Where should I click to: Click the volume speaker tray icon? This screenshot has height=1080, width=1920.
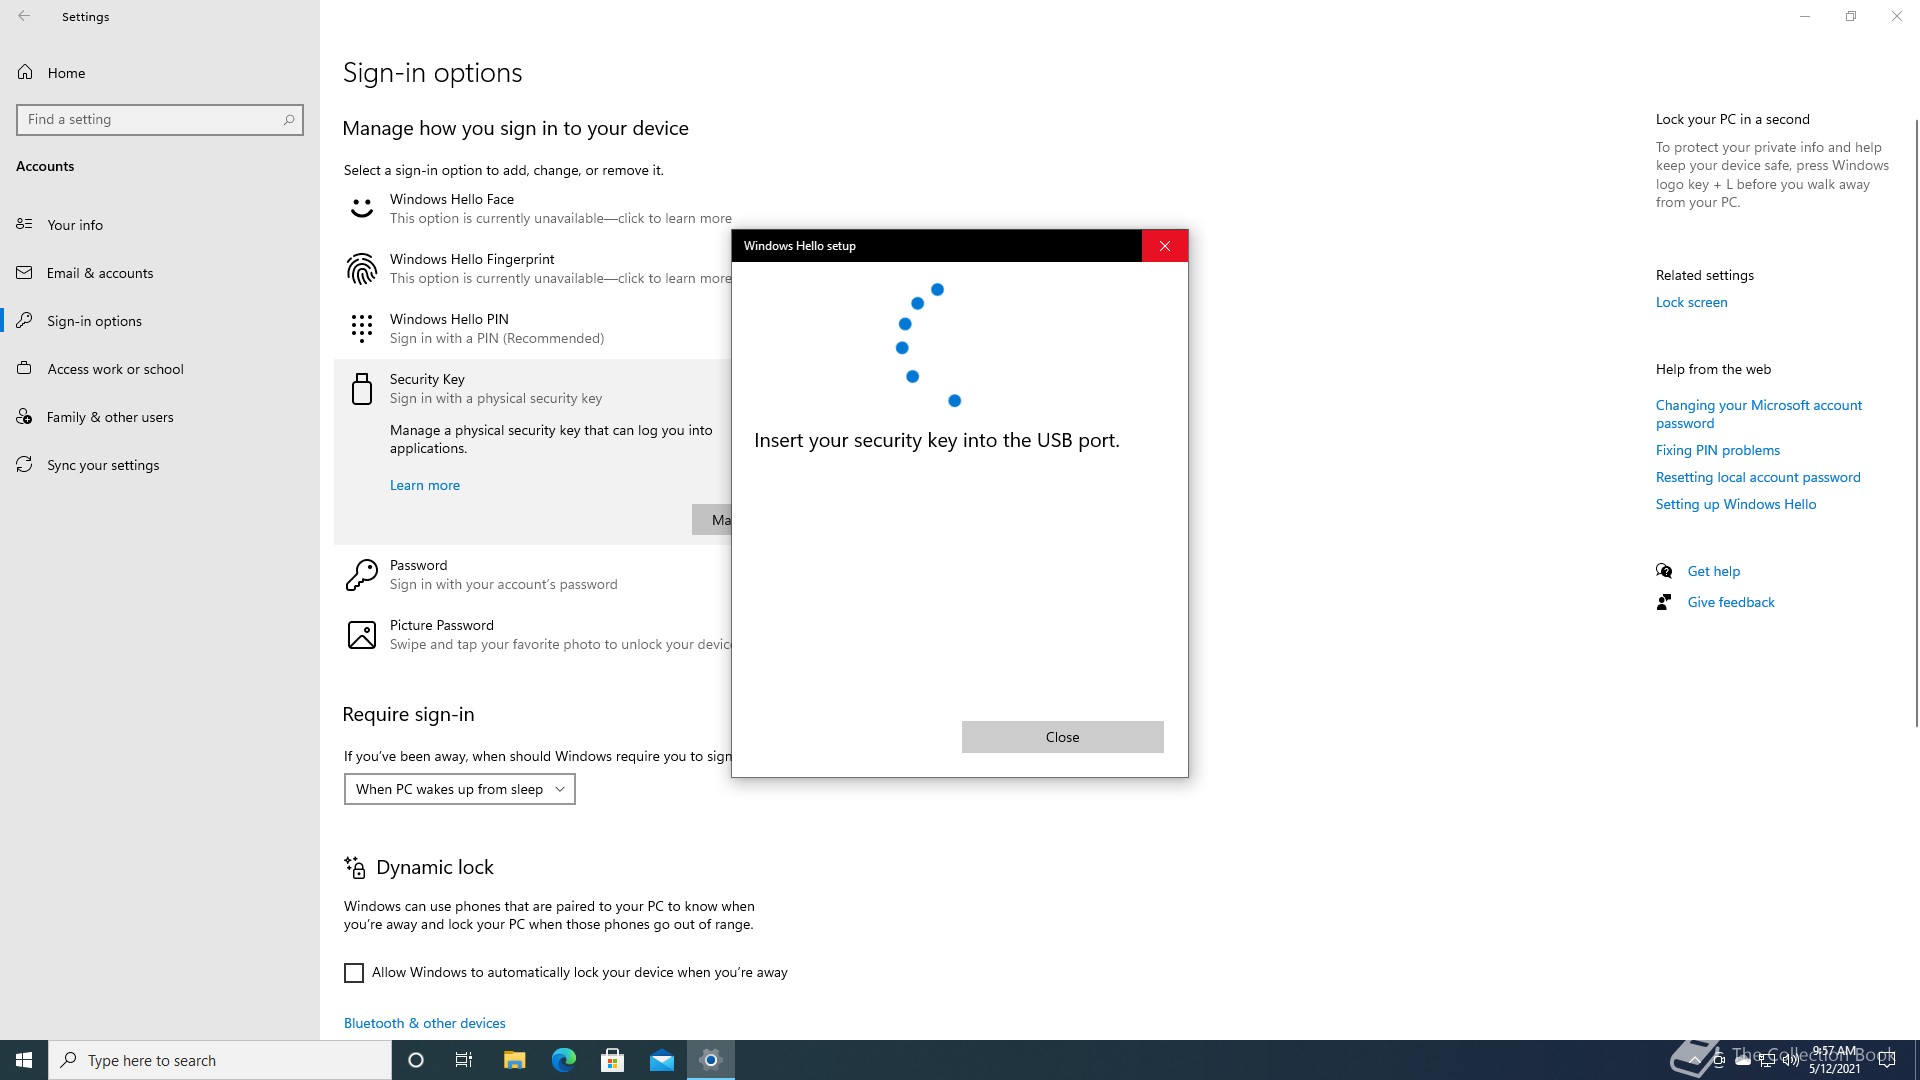click(1791, 1060)
